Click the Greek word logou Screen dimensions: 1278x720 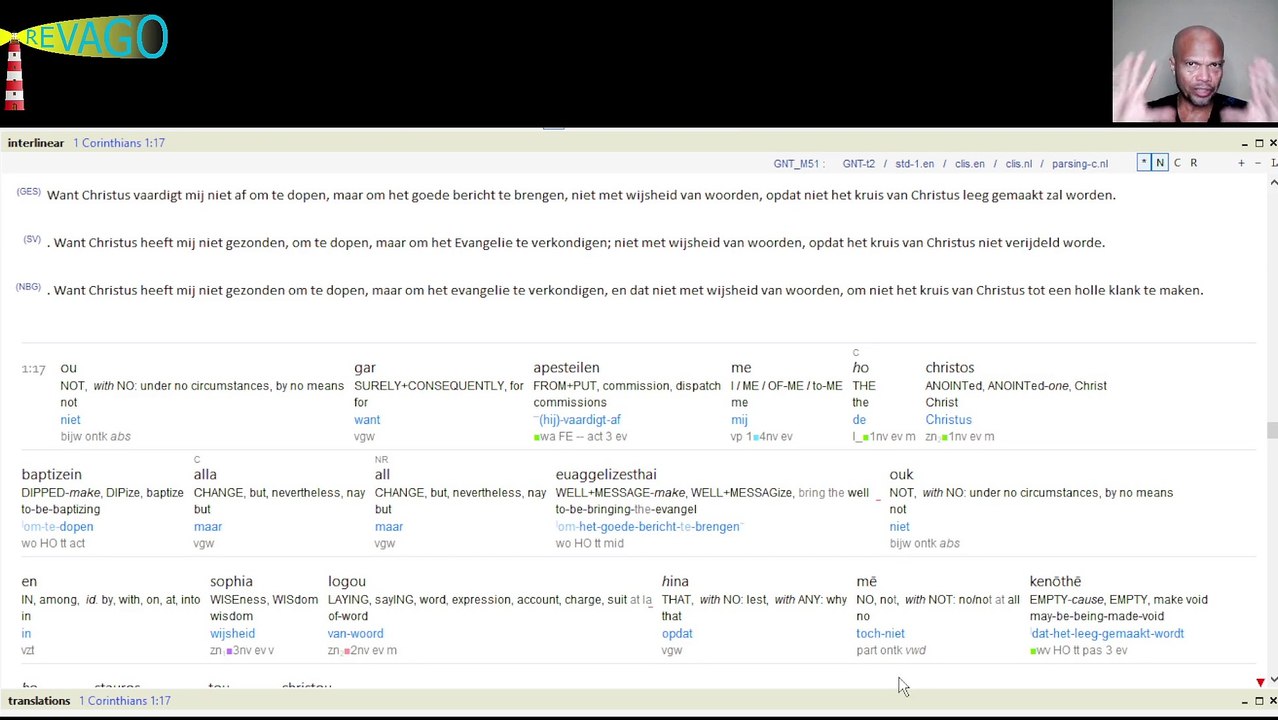click(347, 582)
